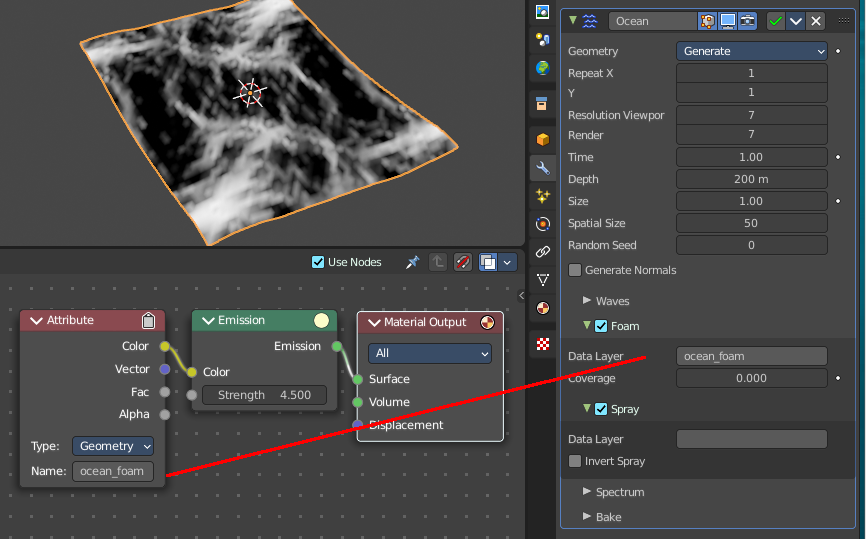The image size is (866, 539).
Task: Click the Material Output node icon
Action: pyautogui.click(x=487, y=323)
